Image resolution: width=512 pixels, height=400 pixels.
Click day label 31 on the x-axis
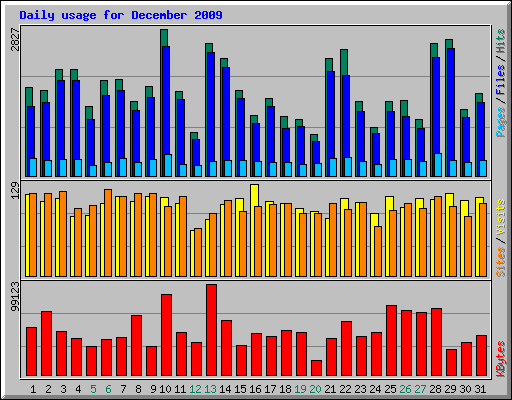[x=480, y=389]
